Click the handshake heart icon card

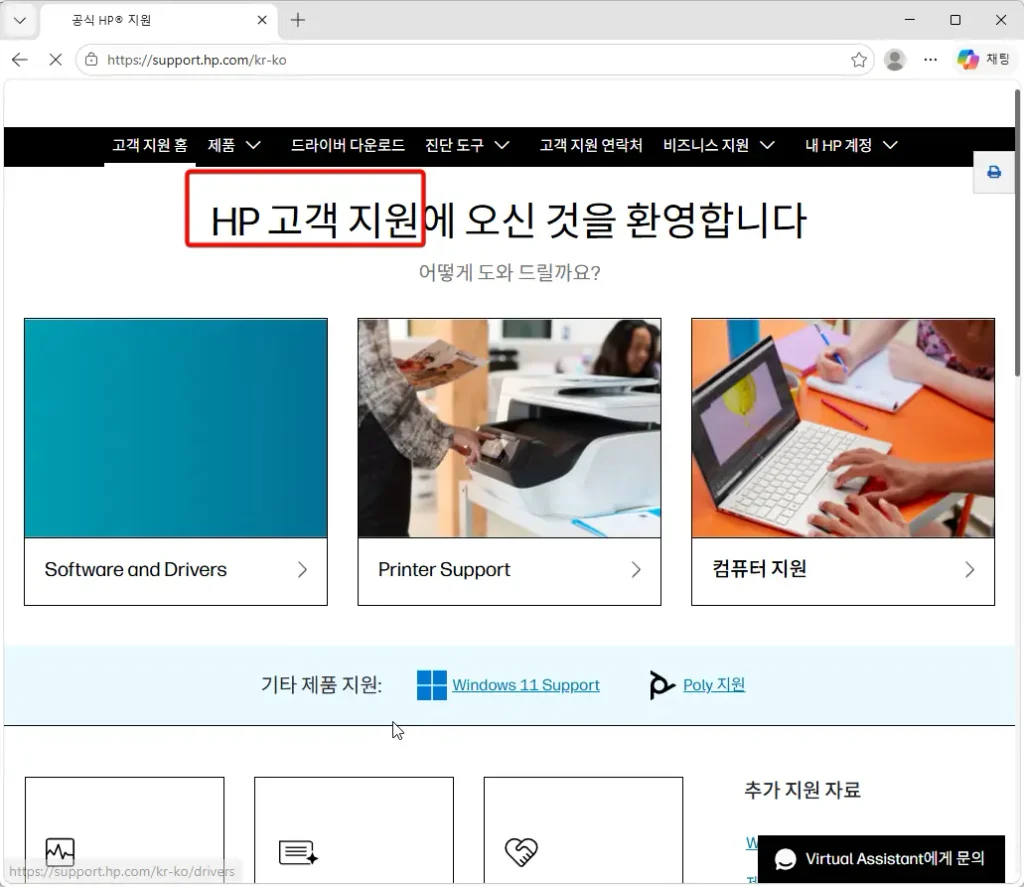(521, 852)
